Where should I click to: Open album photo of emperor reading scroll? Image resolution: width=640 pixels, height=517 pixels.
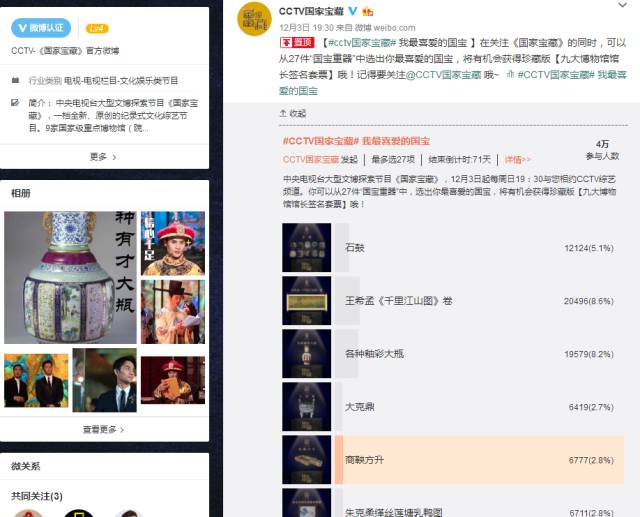173,380
